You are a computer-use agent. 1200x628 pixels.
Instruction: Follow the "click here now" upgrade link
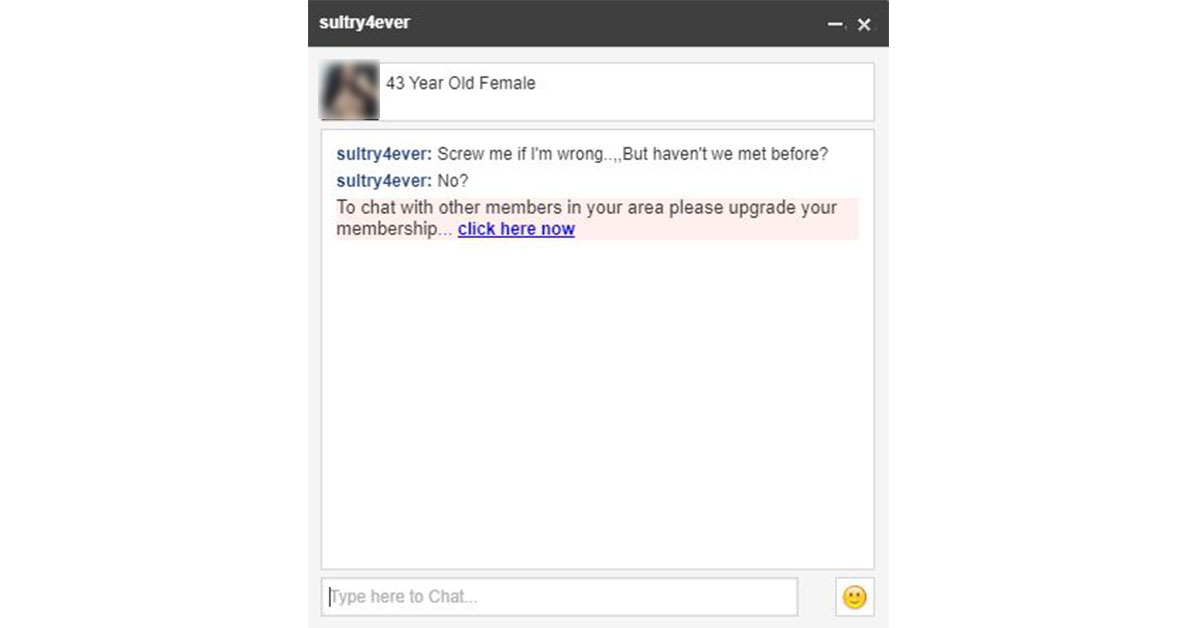point(516,229)
